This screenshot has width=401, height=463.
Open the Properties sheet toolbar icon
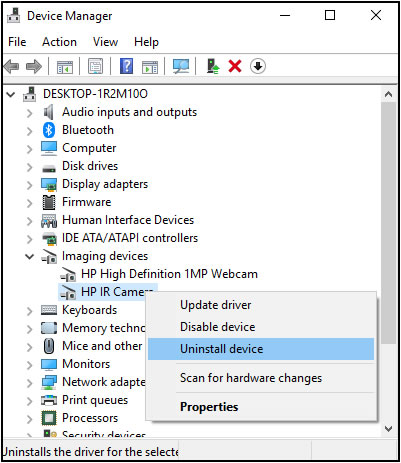(96, 66)
